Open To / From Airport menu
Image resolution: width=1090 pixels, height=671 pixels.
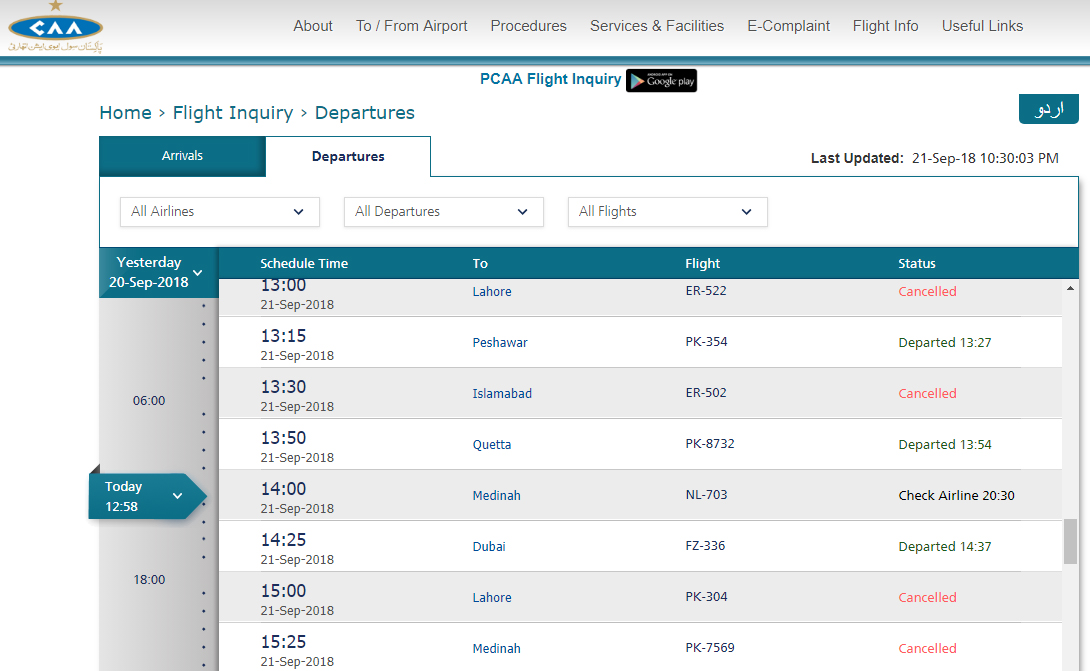coord(412,26)
